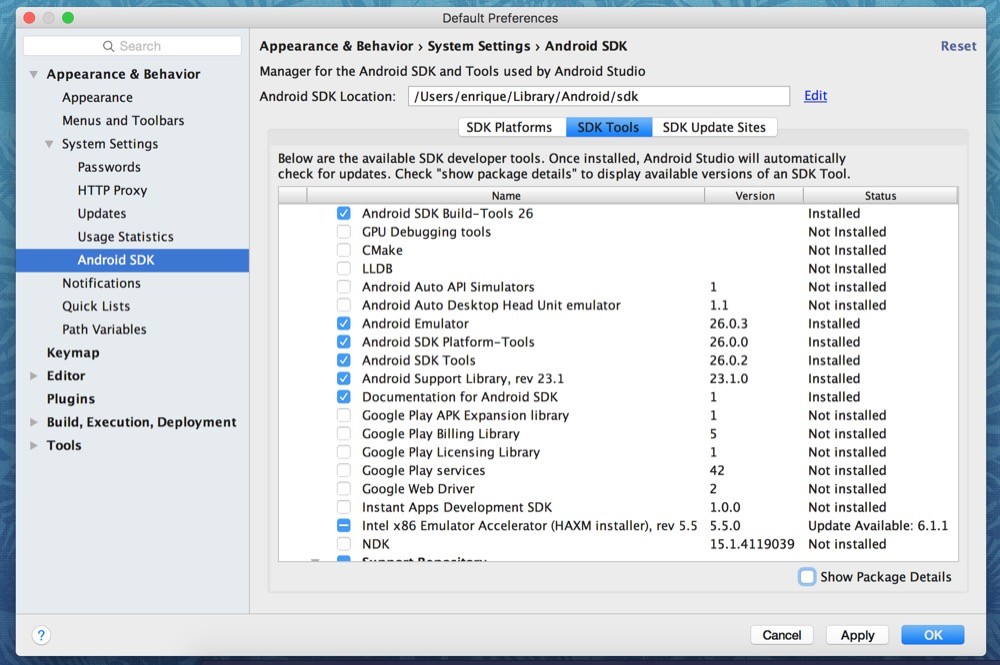Collapse the Appearance & Behavior section
The width and height of the screenshot is (1000, 665).
pos(34,74)
